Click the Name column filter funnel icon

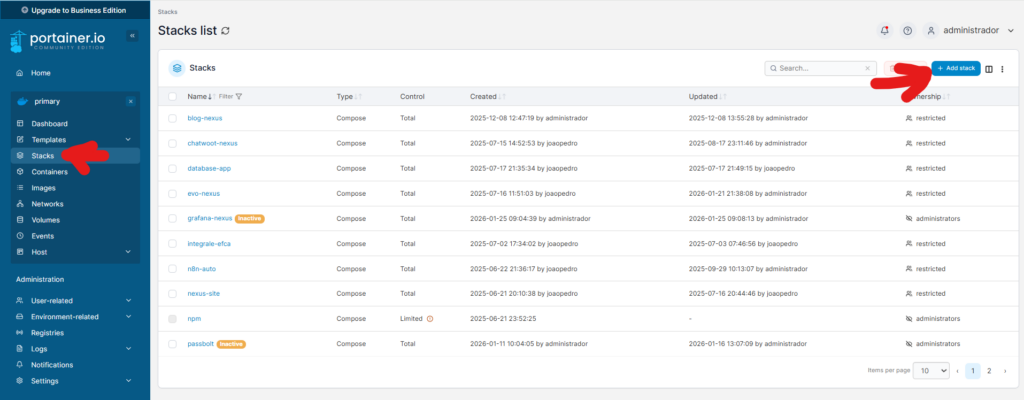pyautogui.click(x=239, y=97)
